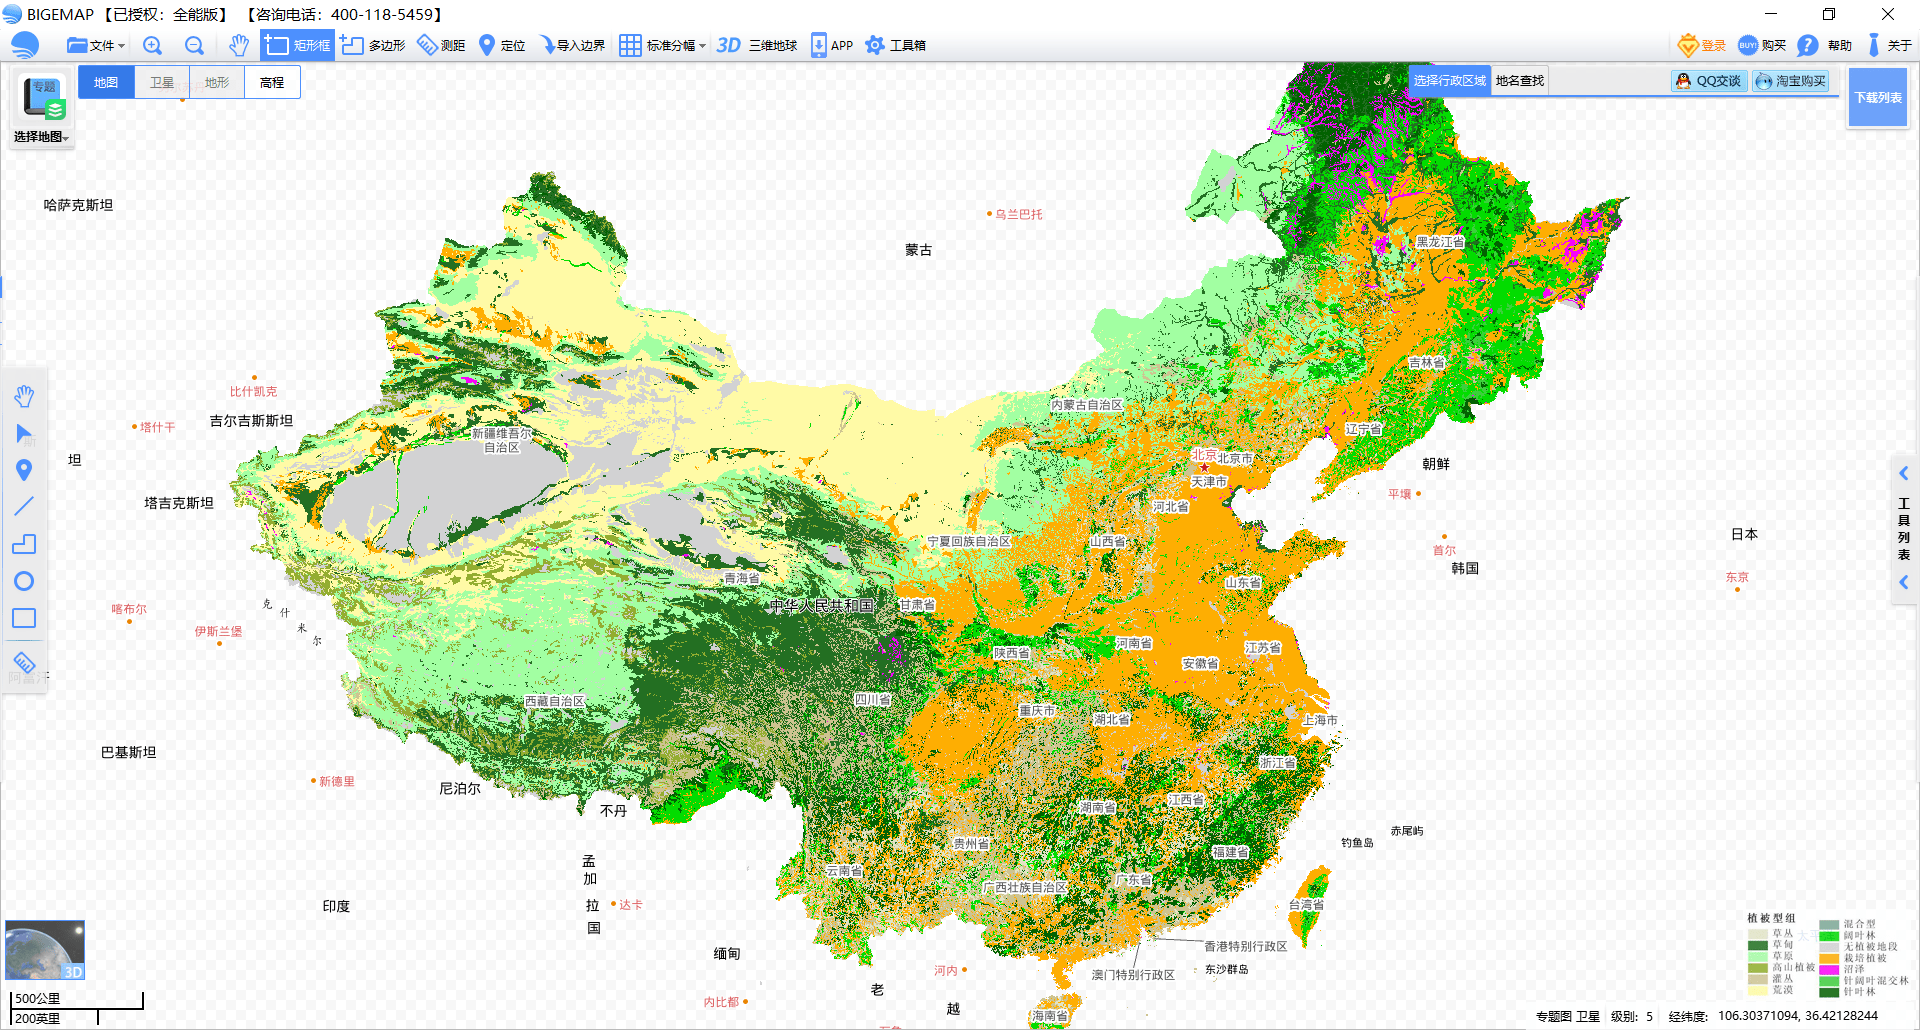Select the draw circle tool in left sidebar
This screenshot has width=1920, height=1030.
tap(24, 581)
